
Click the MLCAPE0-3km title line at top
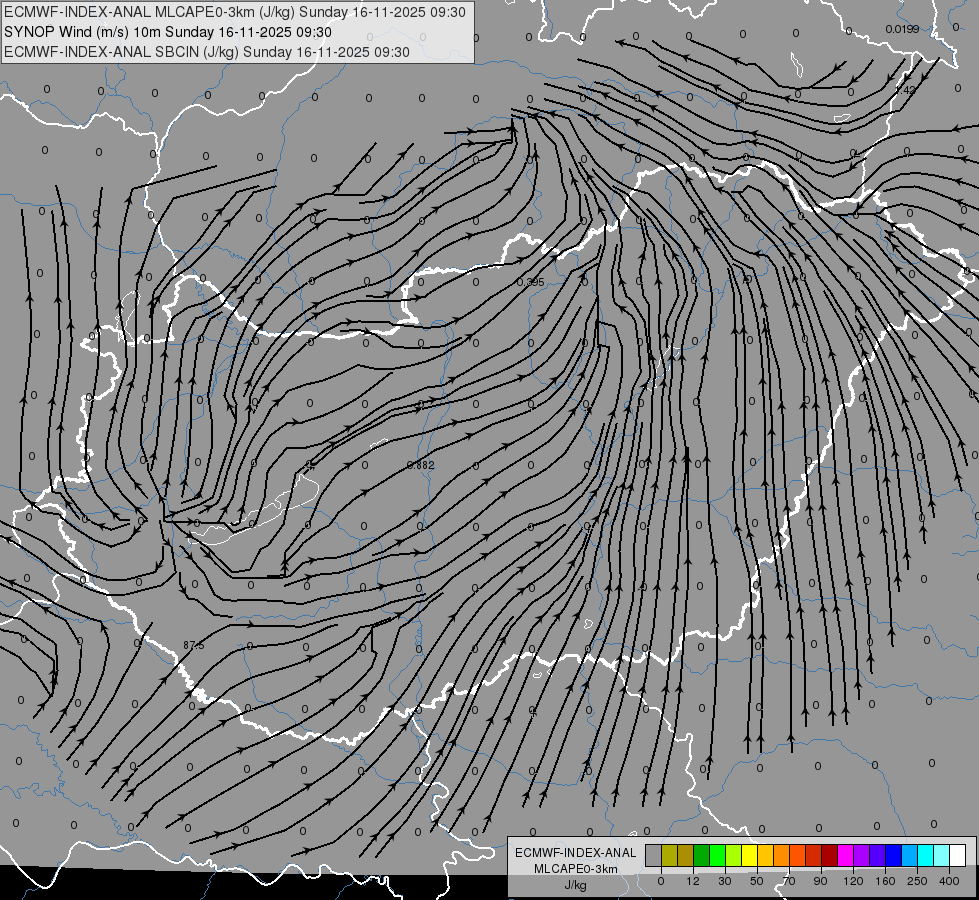(235, 12)
